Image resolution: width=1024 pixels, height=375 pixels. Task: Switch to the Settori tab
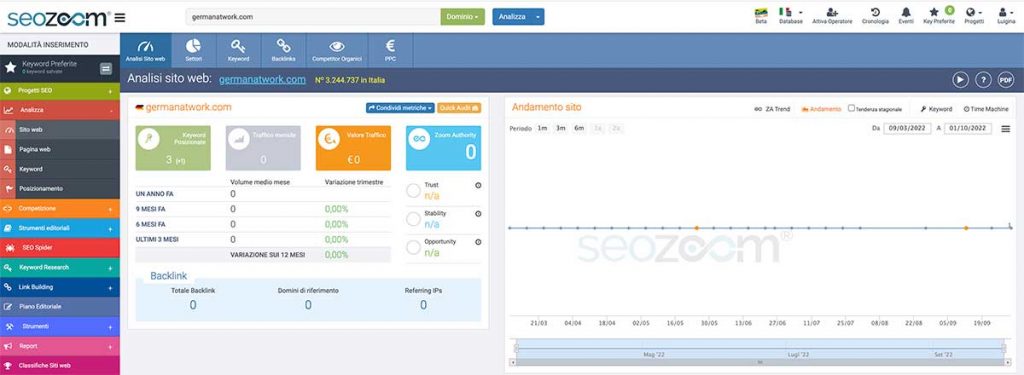pos(193,51)
